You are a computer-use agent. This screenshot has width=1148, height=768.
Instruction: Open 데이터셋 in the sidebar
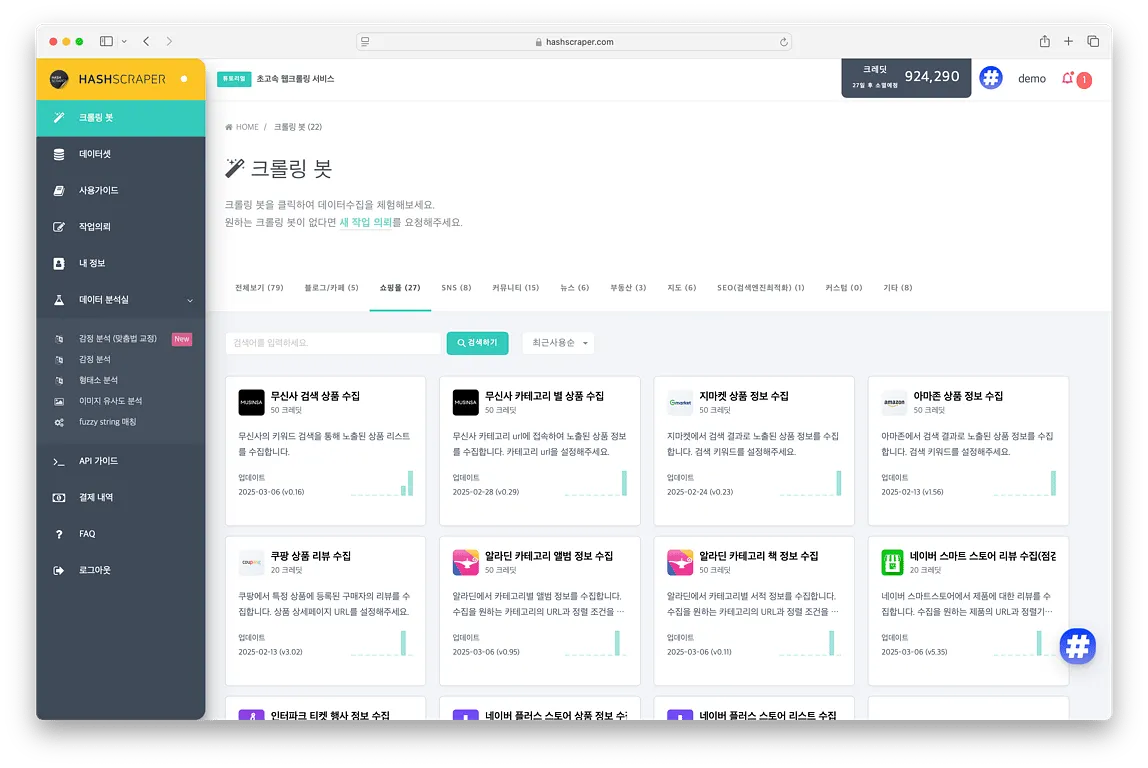tap(95, 154)
